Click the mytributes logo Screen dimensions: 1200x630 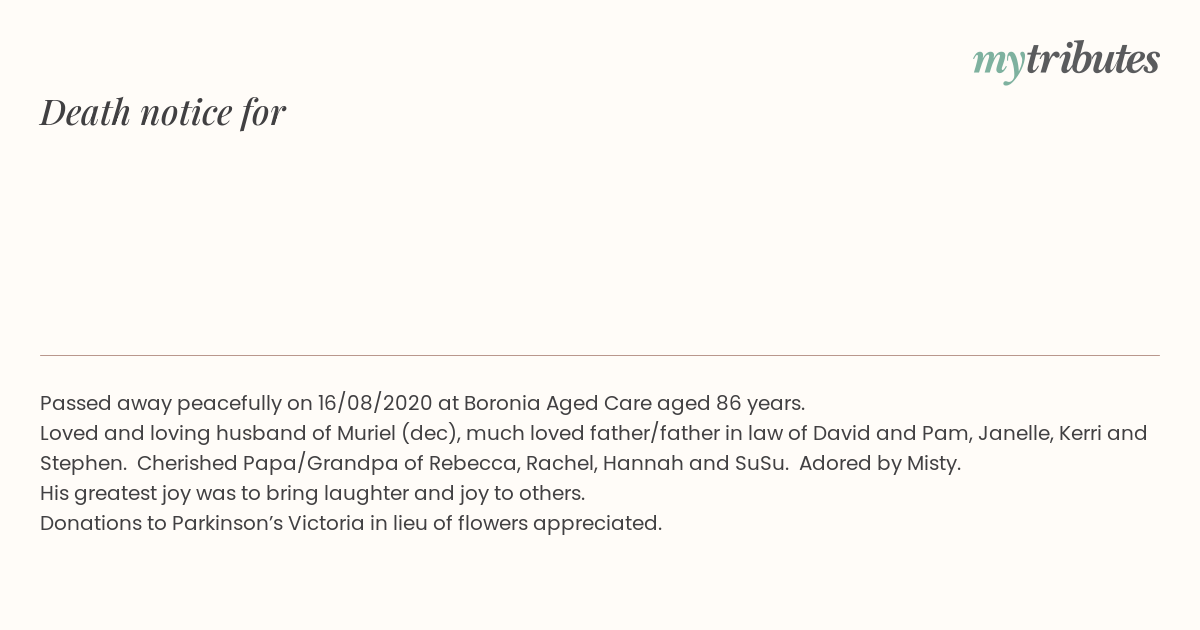[x=1066, y=60]
